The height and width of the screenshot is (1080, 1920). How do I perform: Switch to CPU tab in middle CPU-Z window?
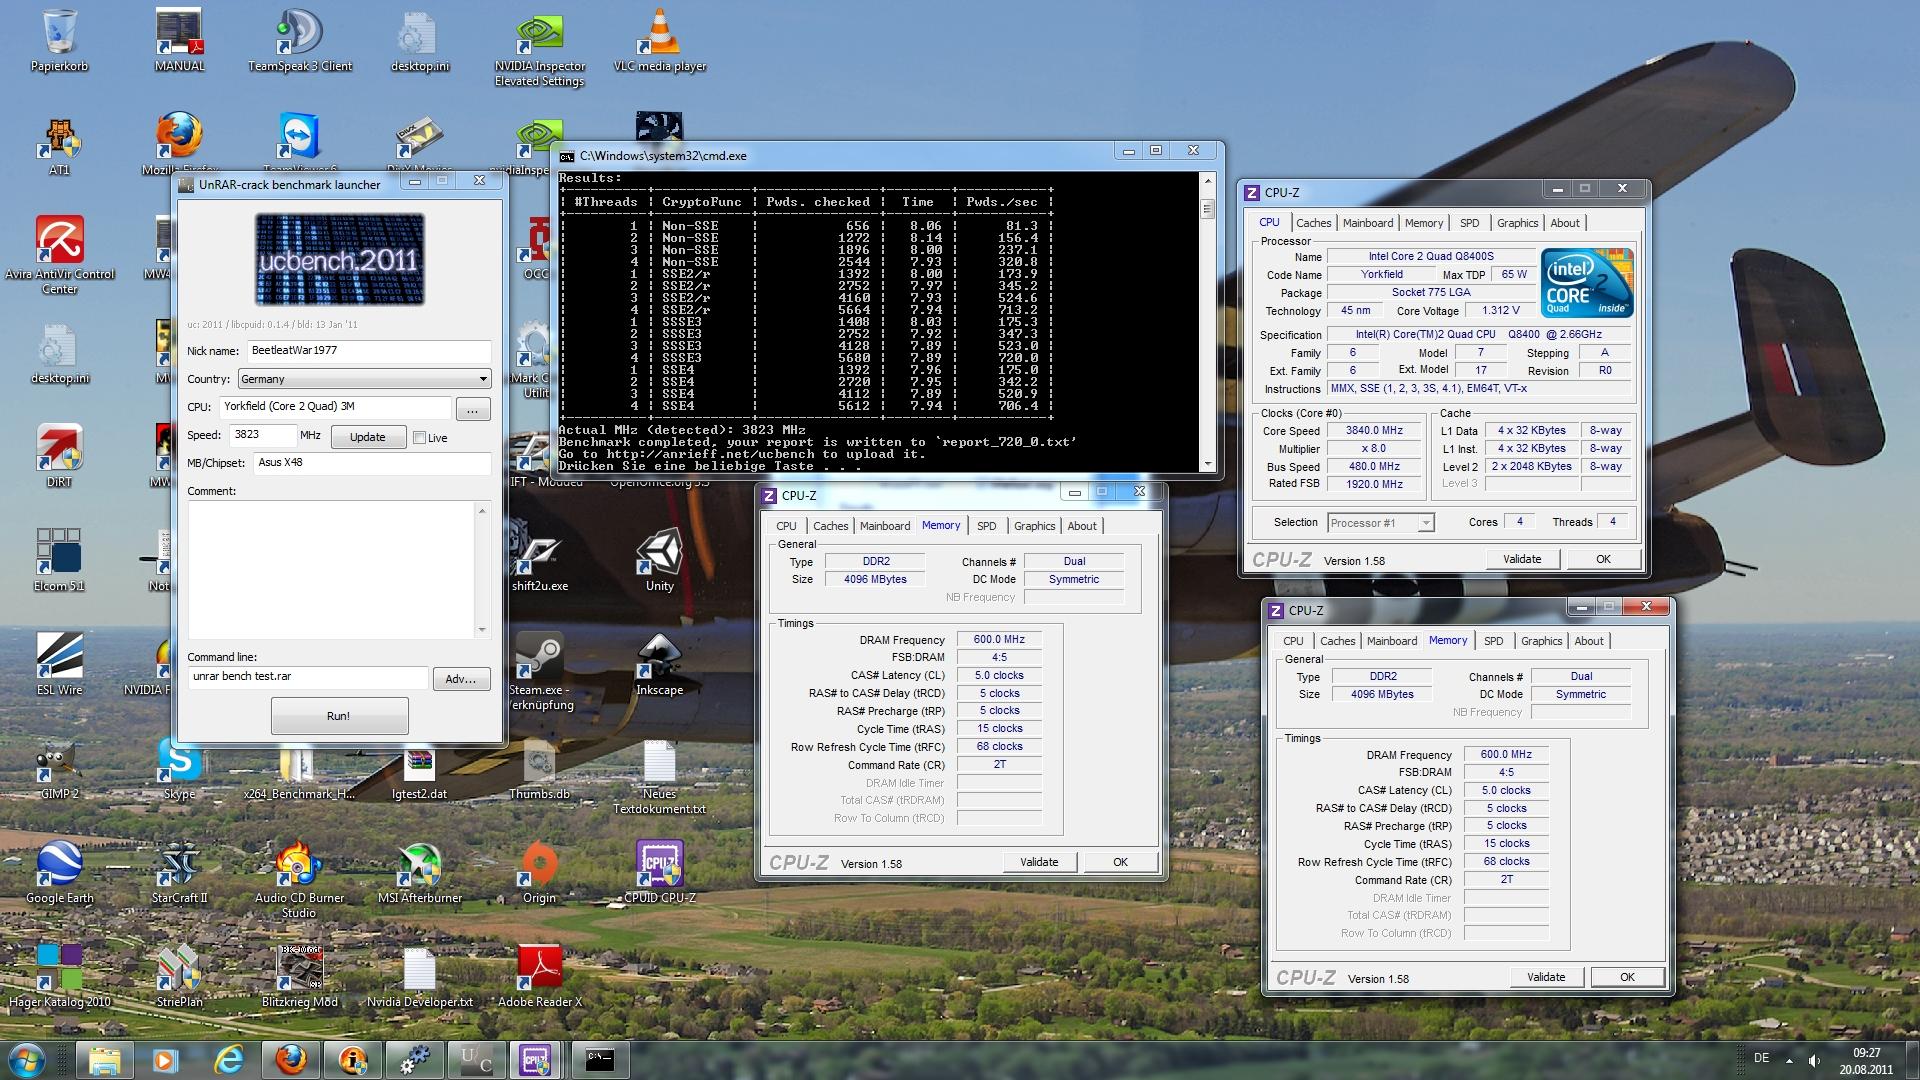(786, 526)
